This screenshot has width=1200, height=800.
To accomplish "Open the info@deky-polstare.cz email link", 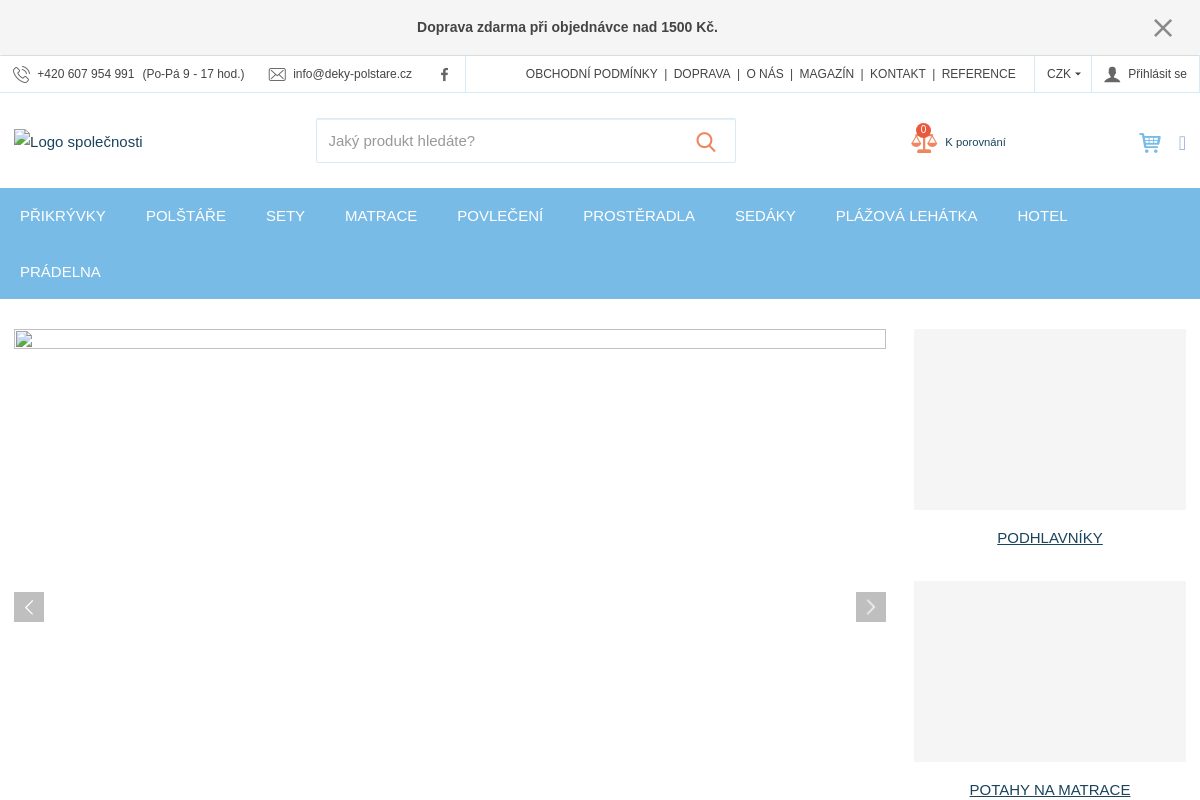I will (352, 74).
